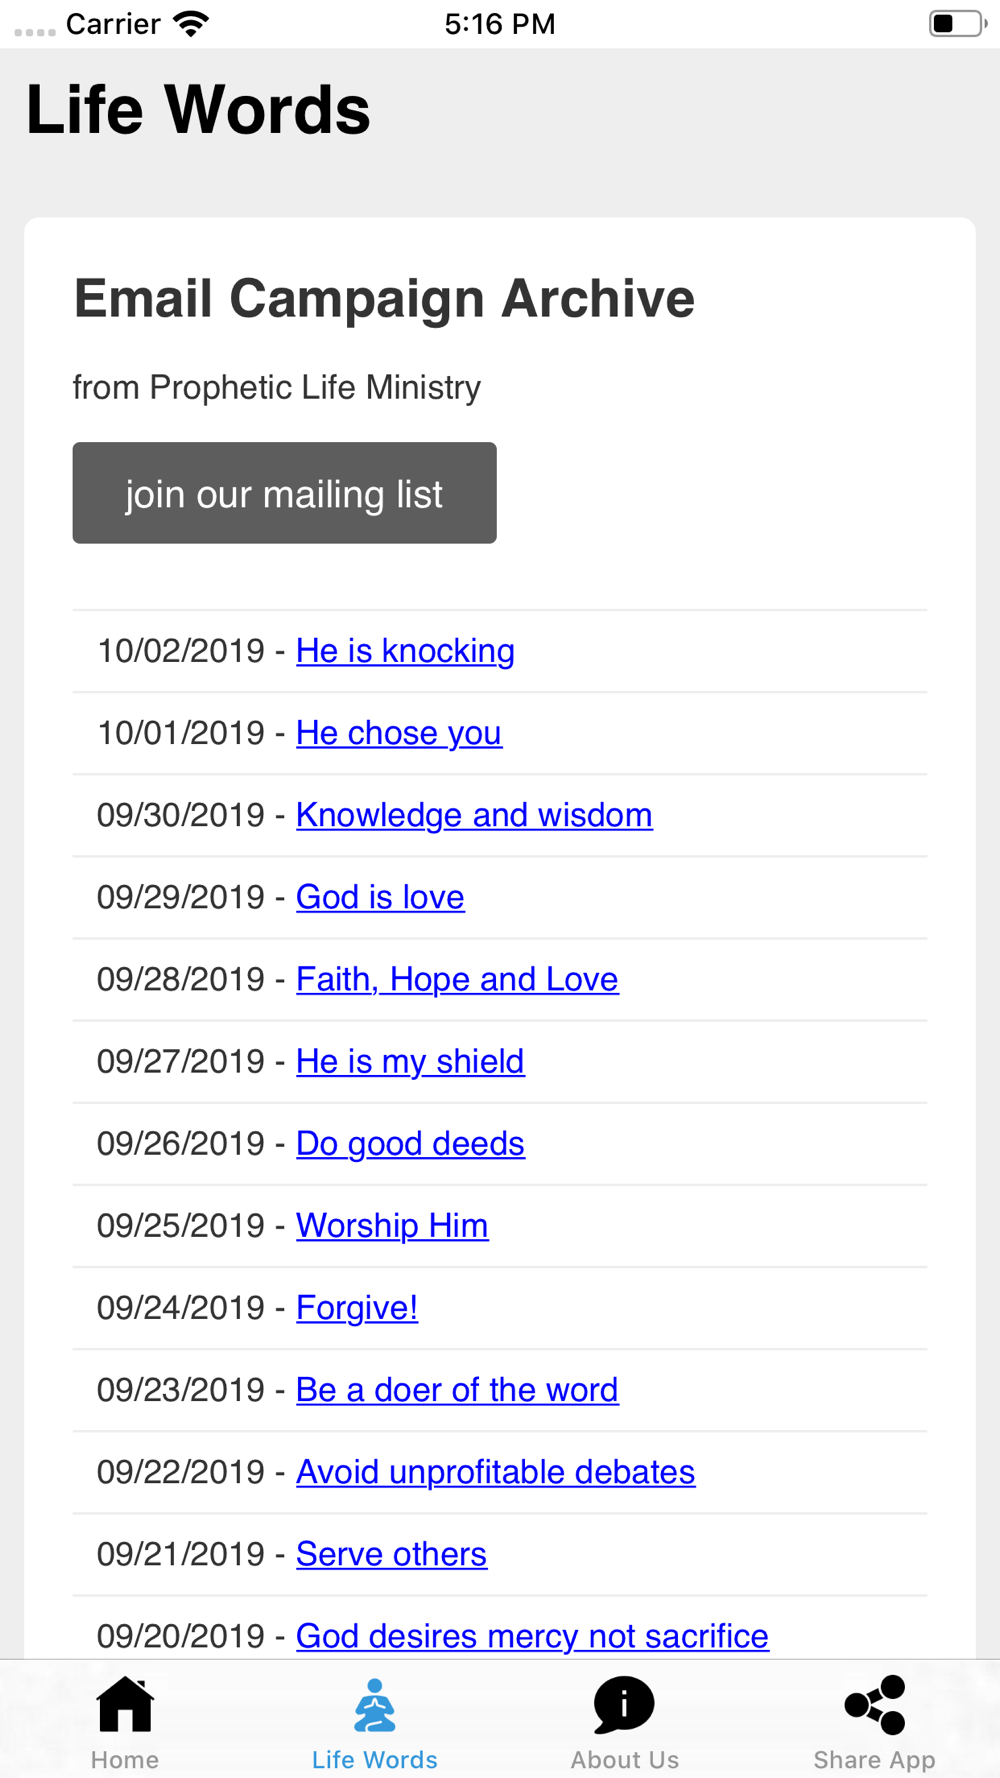Screen dimensions: 1000x1778
Task: Open the "He is knocking" link
Action: [x=405, y=651]
